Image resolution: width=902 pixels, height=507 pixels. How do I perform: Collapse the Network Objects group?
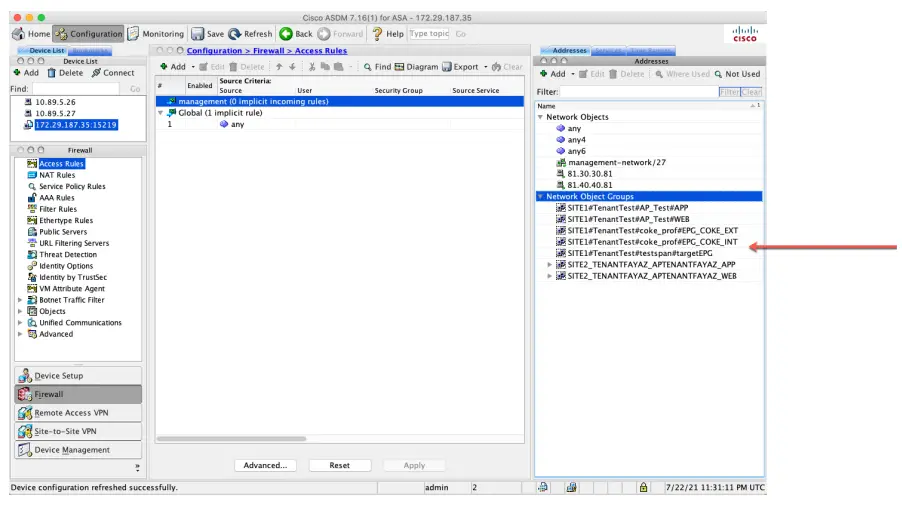tap(540, 117)
